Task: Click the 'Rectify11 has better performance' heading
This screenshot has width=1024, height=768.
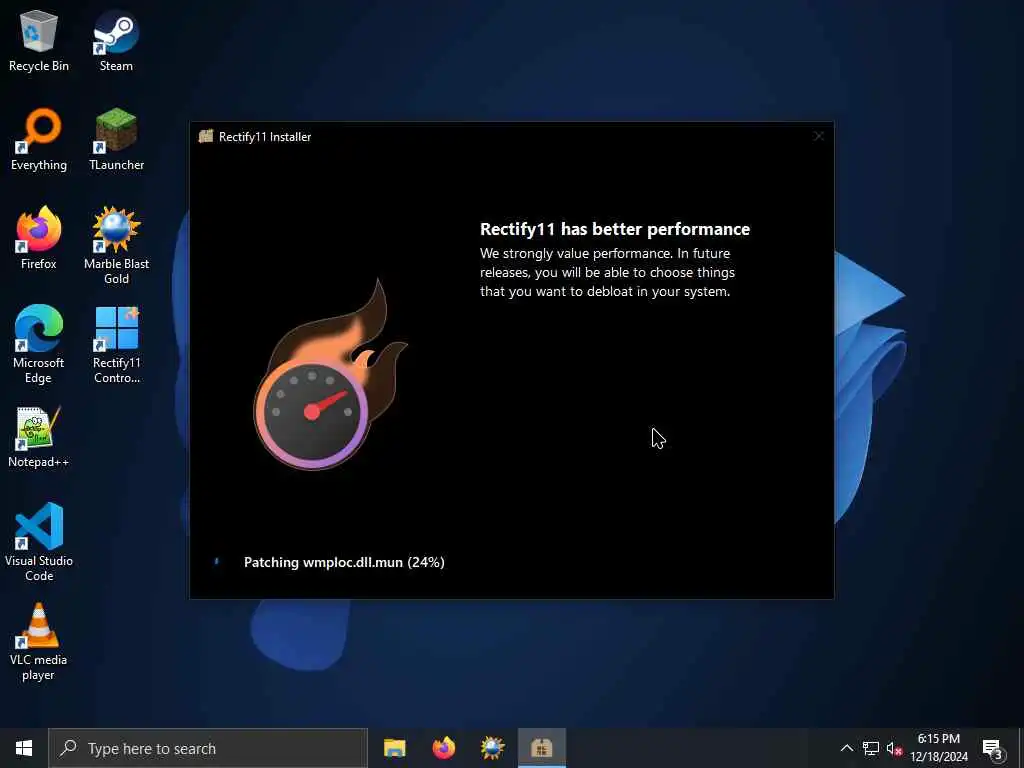Action: click(615, 229)
